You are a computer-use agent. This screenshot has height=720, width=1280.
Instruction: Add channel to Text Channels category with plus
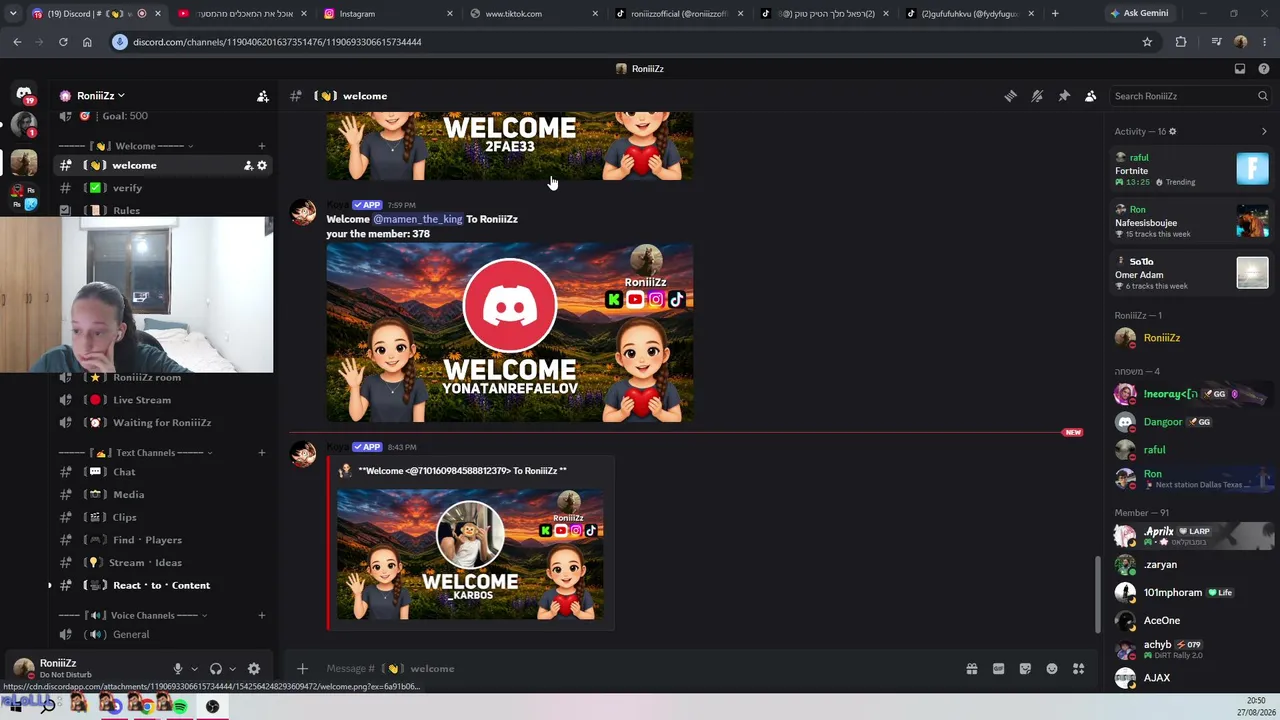(262, 453)
